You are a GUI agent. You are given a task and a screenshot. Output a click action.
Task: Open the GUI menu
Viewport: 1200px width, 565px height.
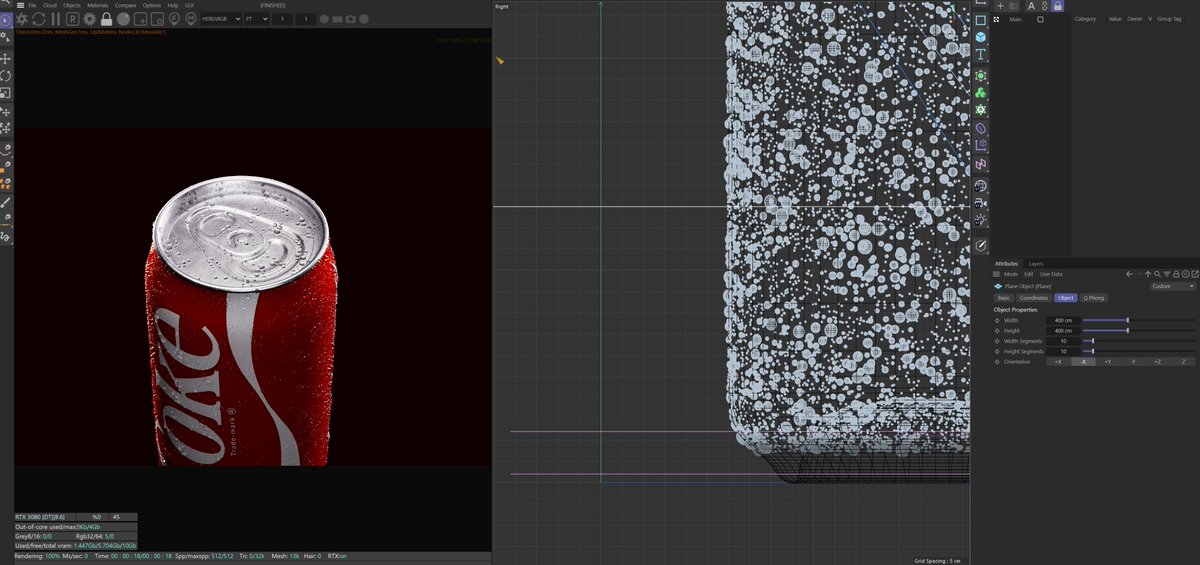coord(189,5)
